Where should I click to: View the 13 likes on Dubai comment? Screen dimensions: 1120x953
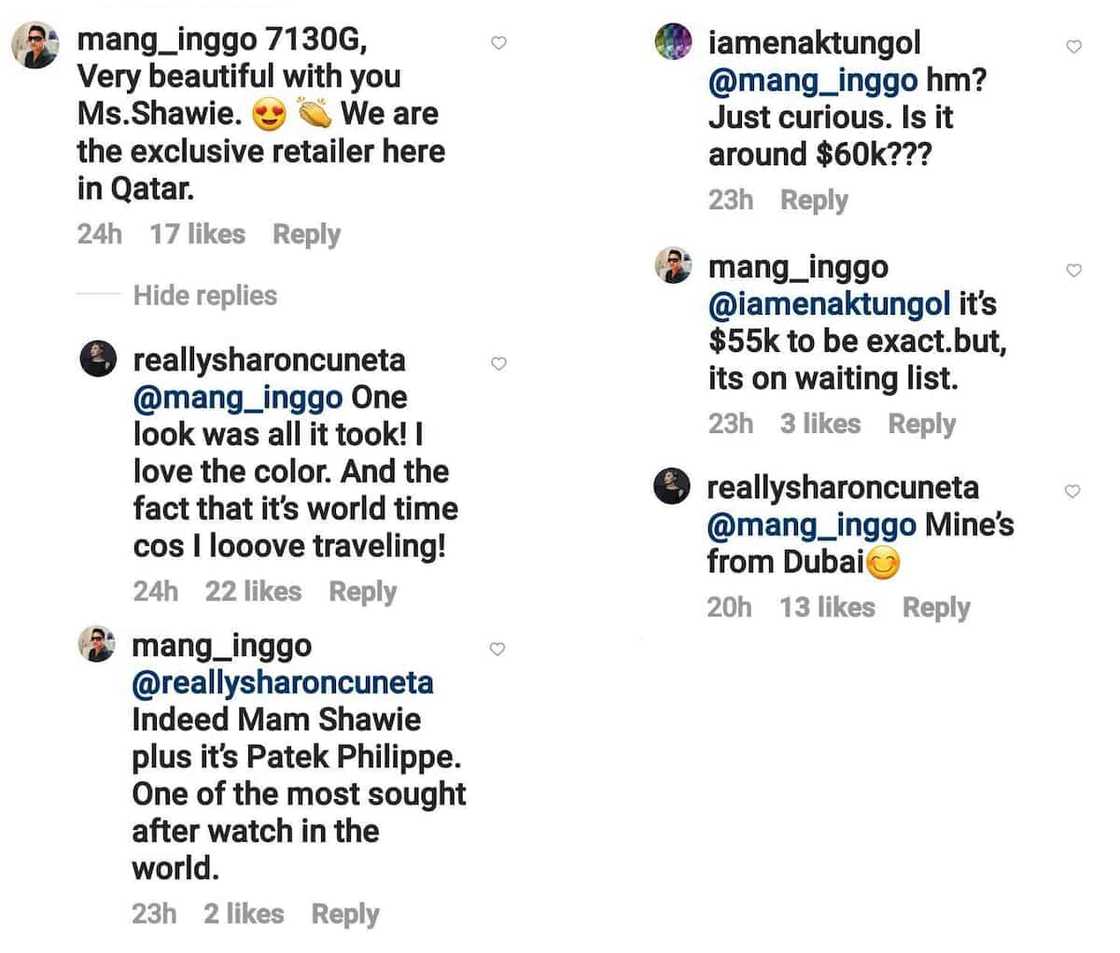[x=827, y=608]
